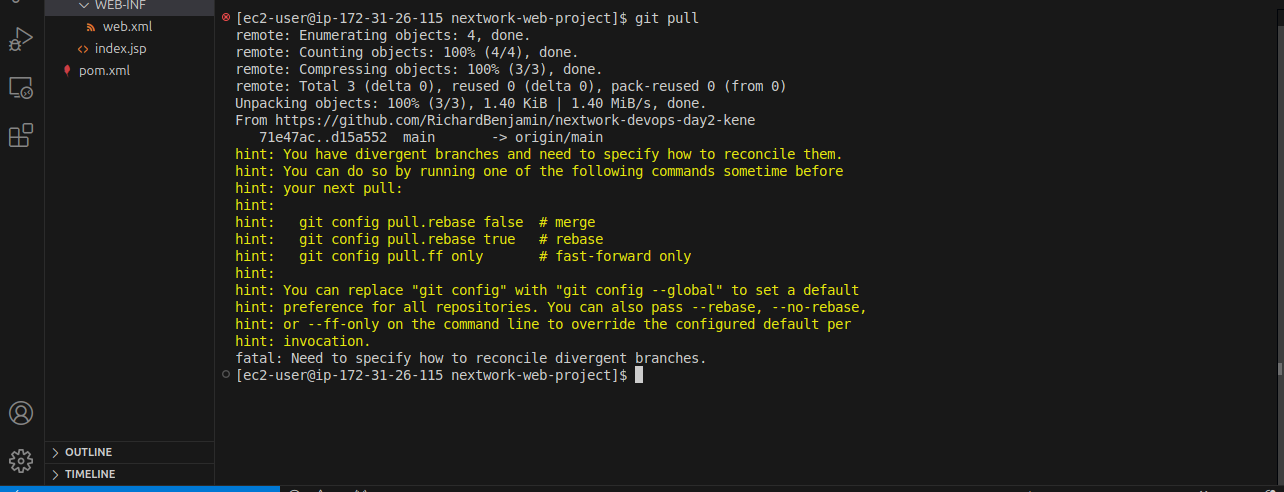Open the Manage gear menu
This screenshot has height=492, width=1284.
coord(21,461)
